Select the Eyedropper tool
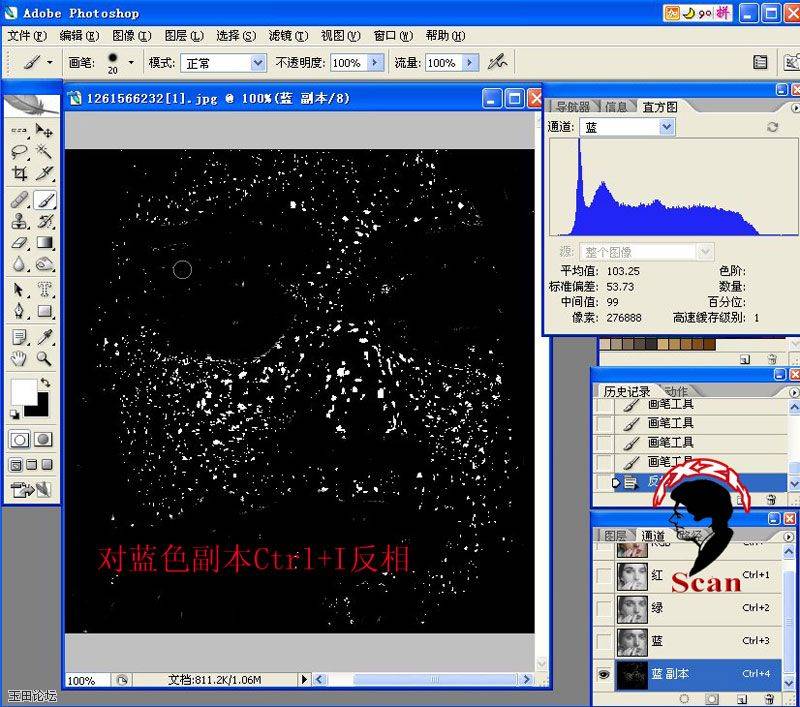This screenshot has width=800, height=707. pos(44,337)
